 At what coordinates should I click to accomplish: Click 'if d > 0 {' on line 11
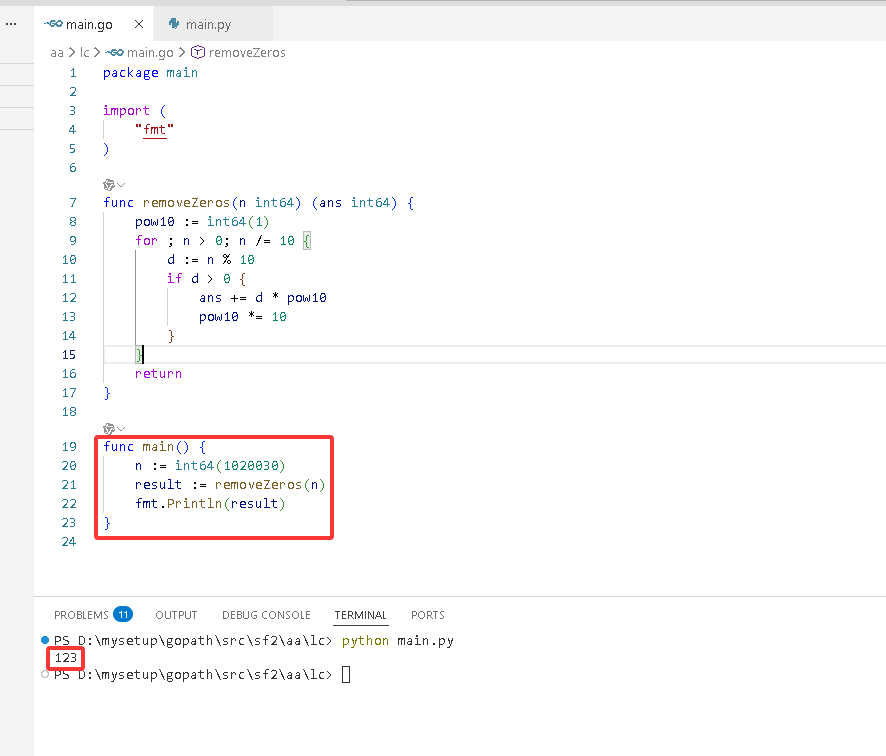(206, 279)
